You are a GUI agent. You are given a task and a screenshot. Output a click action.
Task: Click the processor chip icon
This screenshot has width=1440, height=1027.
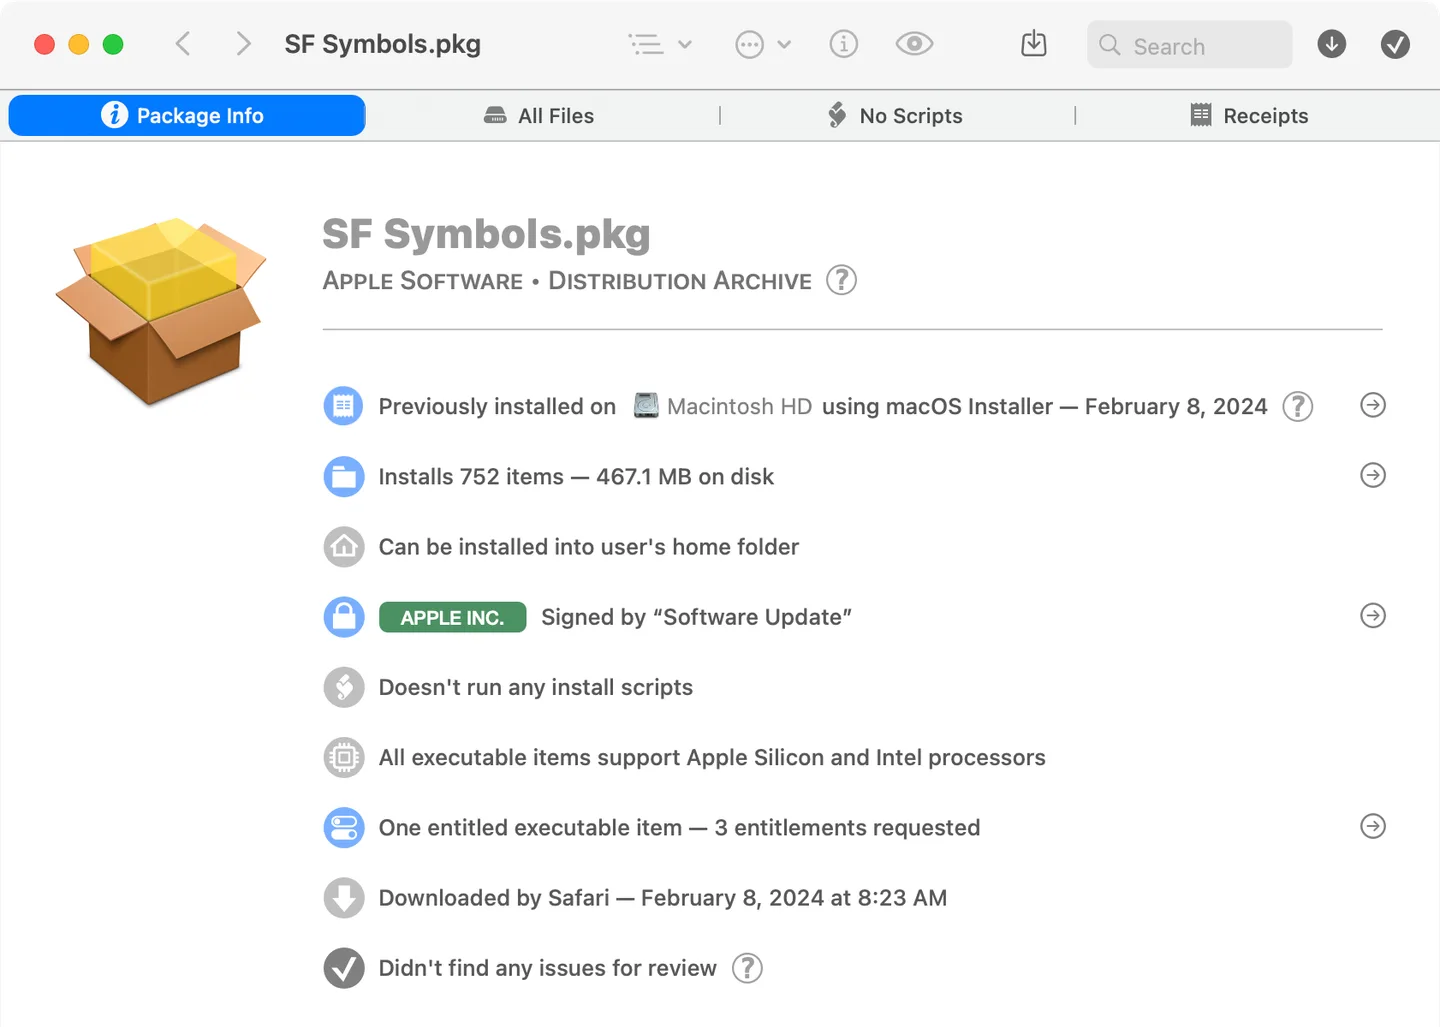[x=343, y=757]
